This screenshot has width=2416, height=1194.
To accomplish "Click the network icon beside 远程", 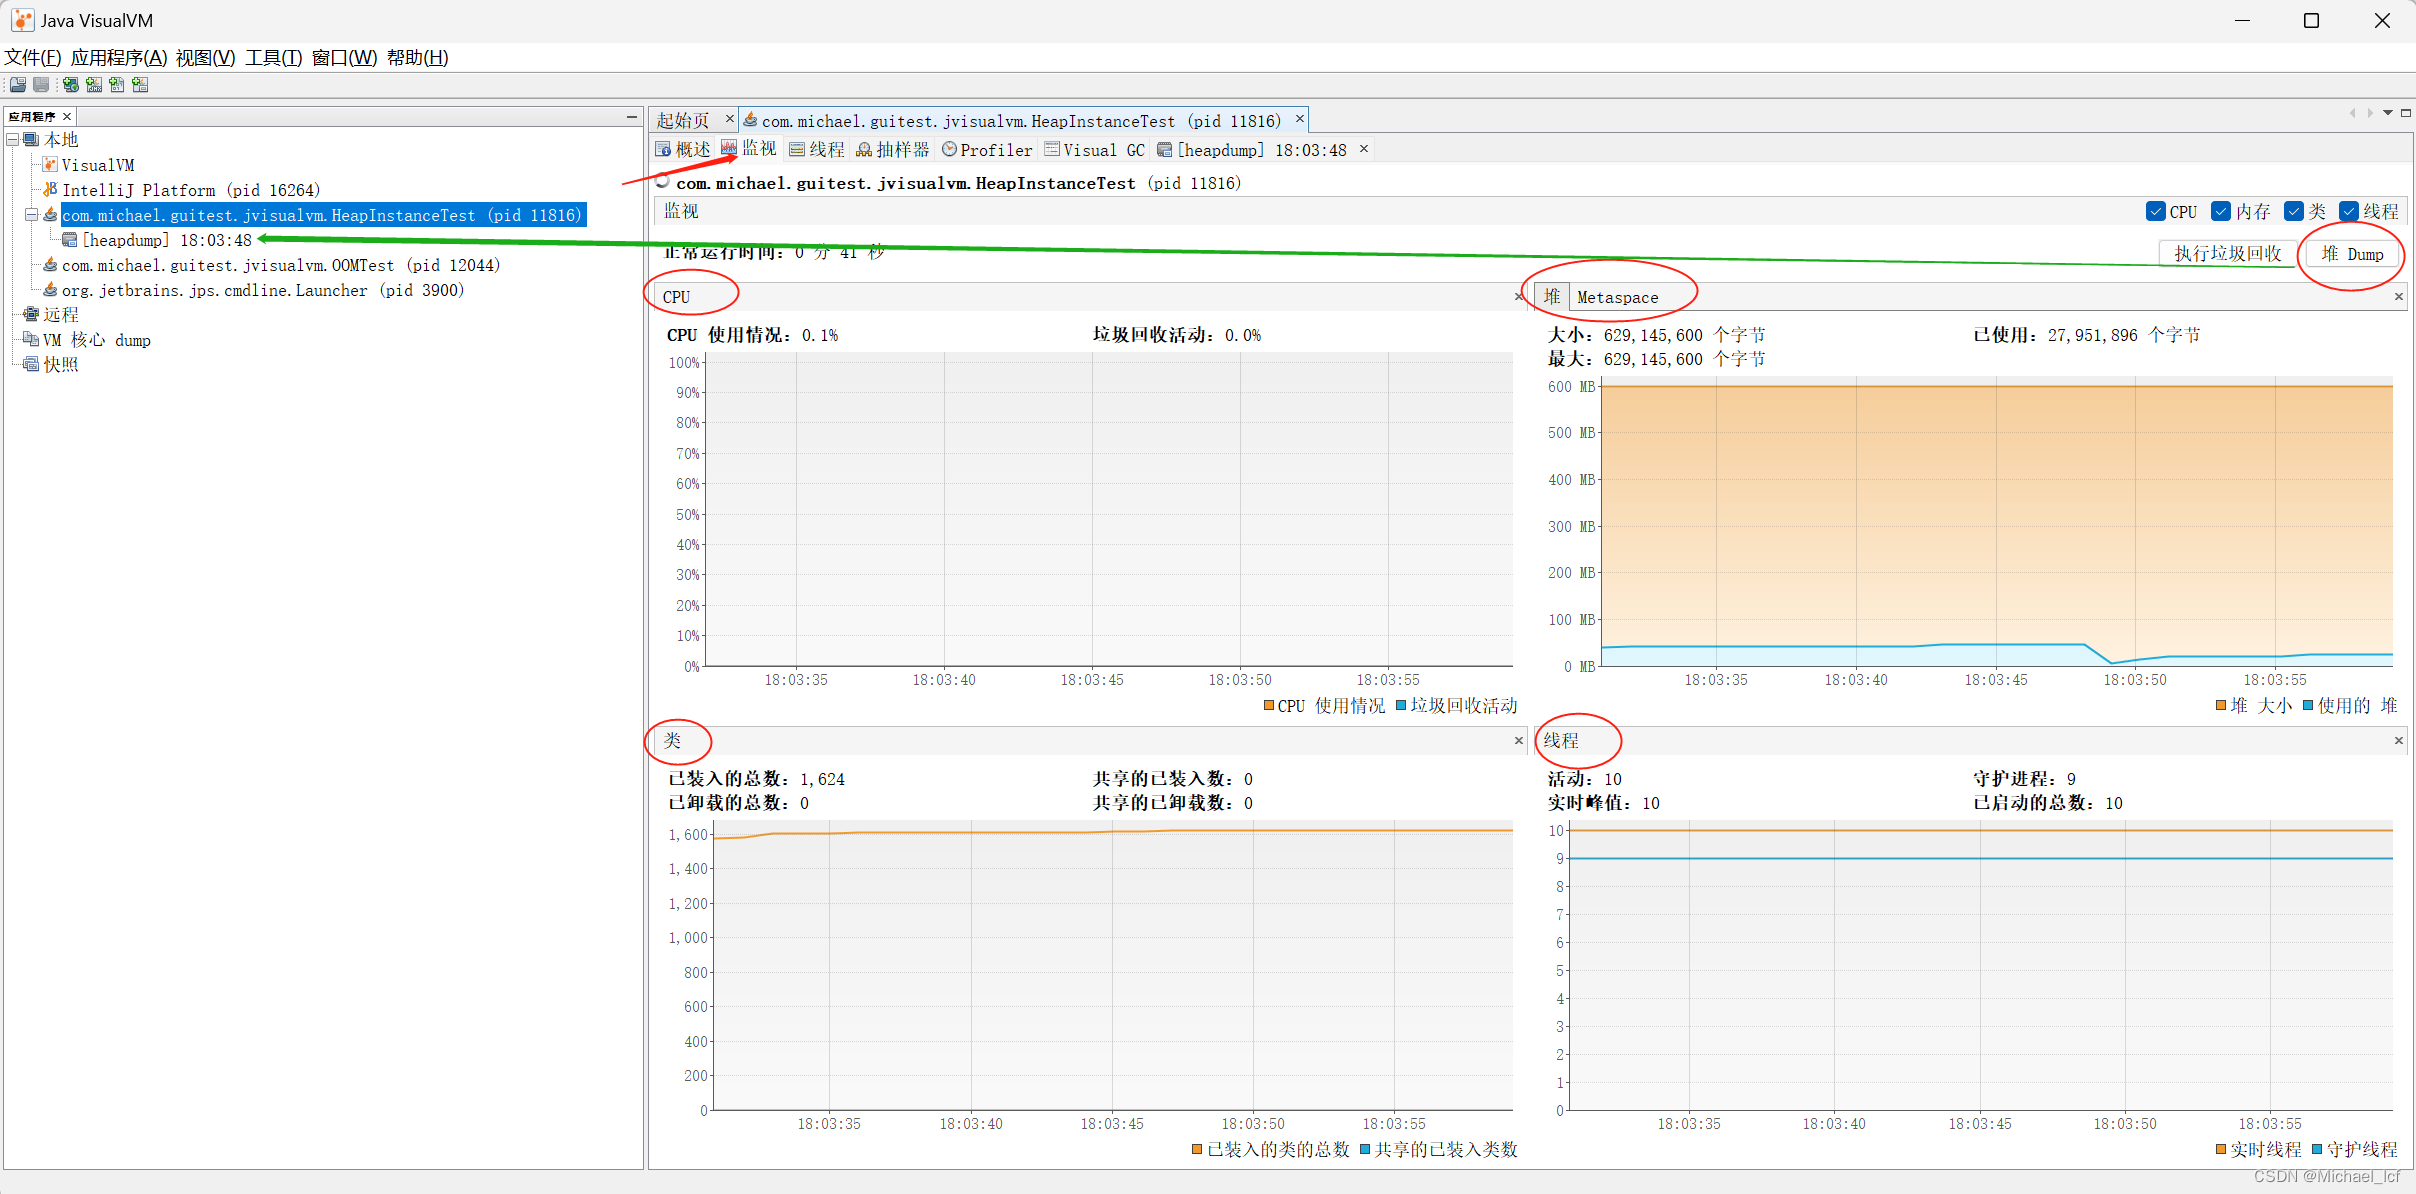I will point(31,315).
